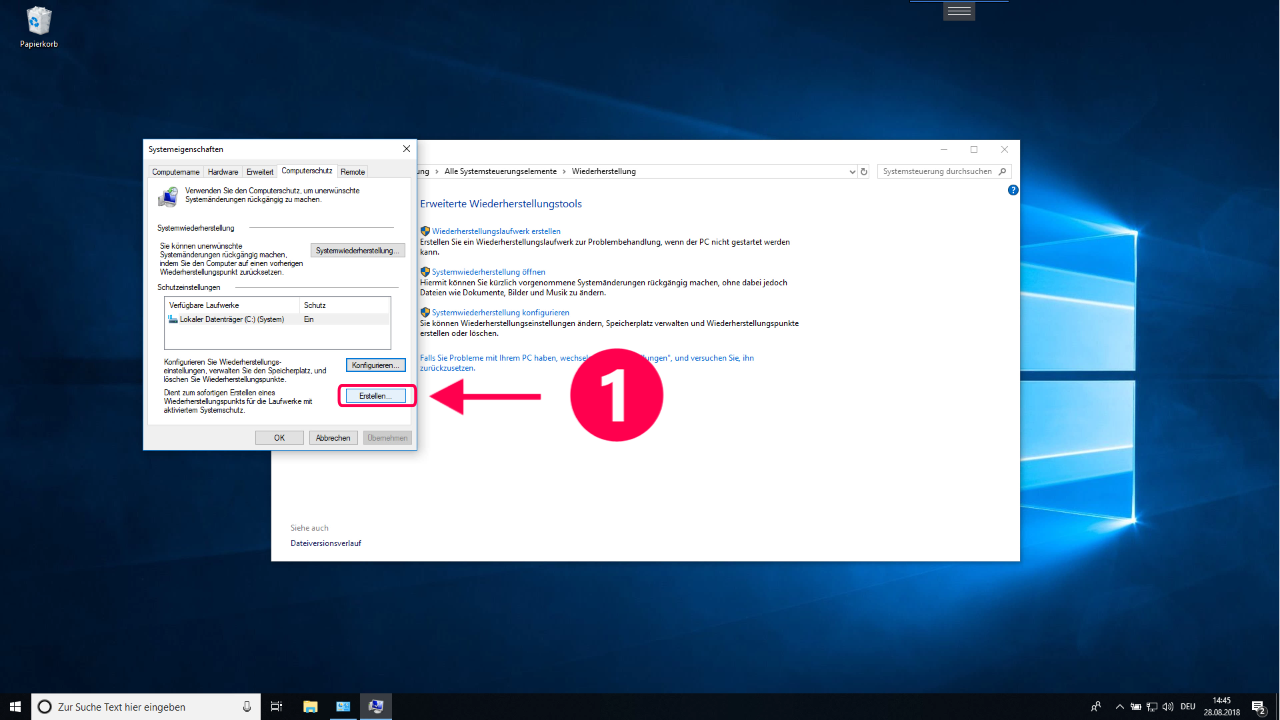Click the battery power tray icon

coord(1137,706)
